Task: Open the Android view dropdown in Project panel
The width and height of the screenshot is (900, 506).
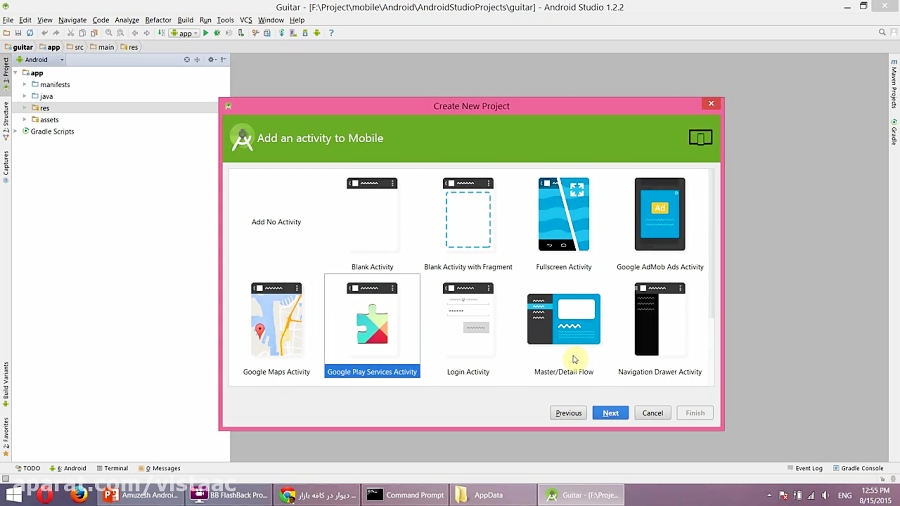Action: point(40,59)
